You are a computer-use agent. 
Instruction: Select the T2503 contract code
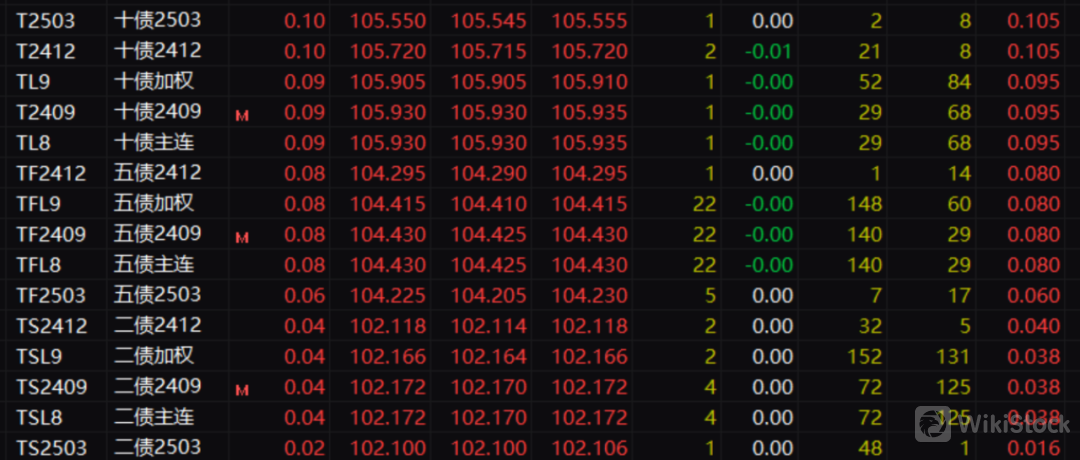45,21
